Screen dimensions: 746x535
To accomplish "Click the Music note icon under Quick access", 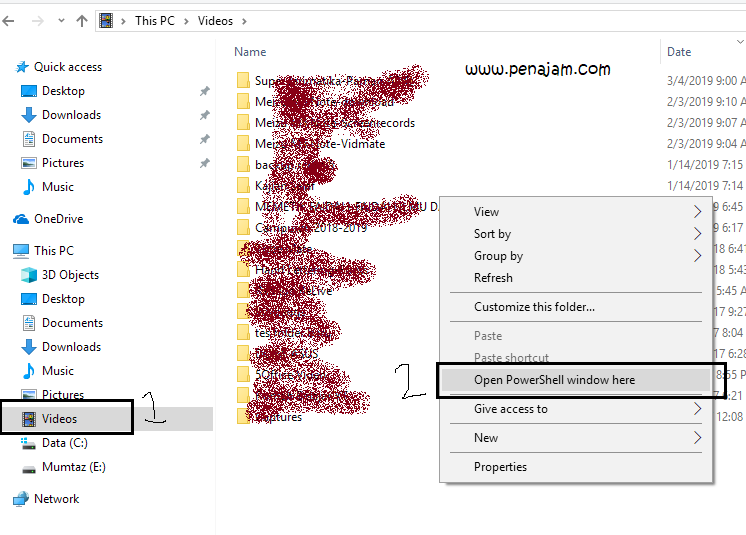I will point(29,187).
